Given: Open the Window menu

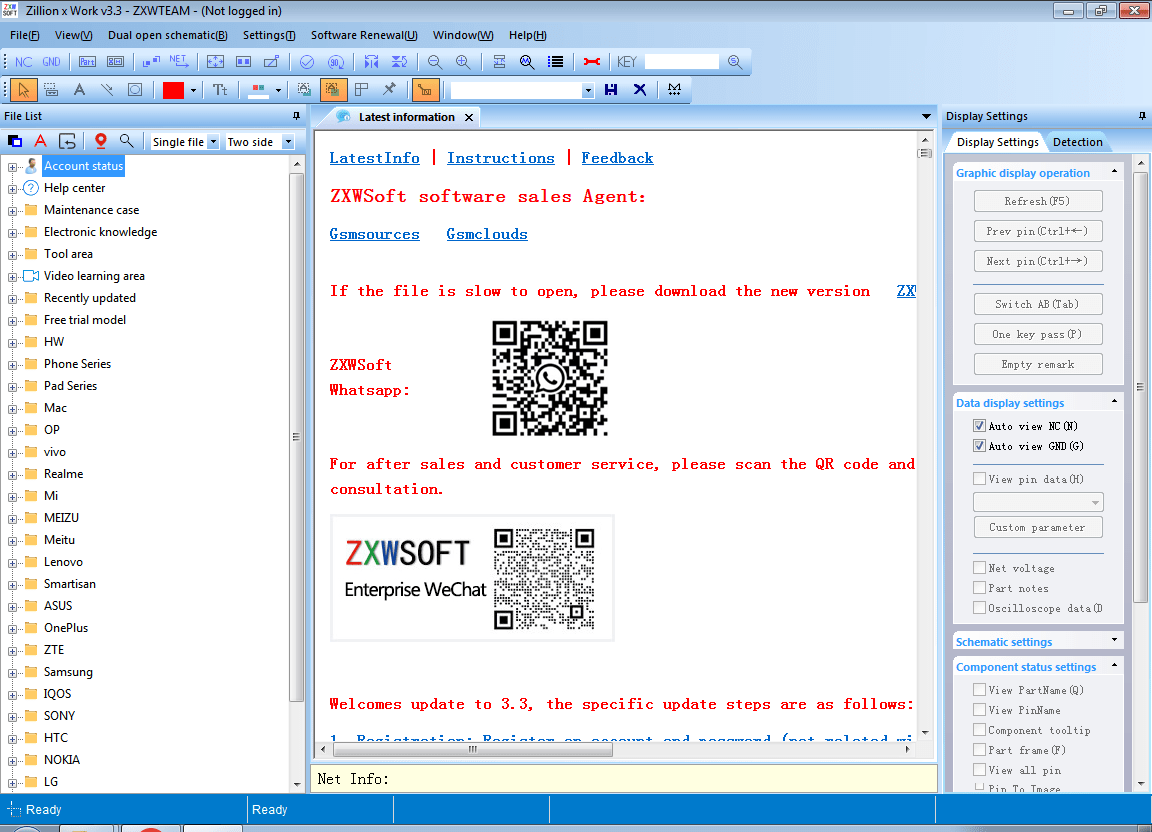Looking at the screenshot, I should click(463, 35).
